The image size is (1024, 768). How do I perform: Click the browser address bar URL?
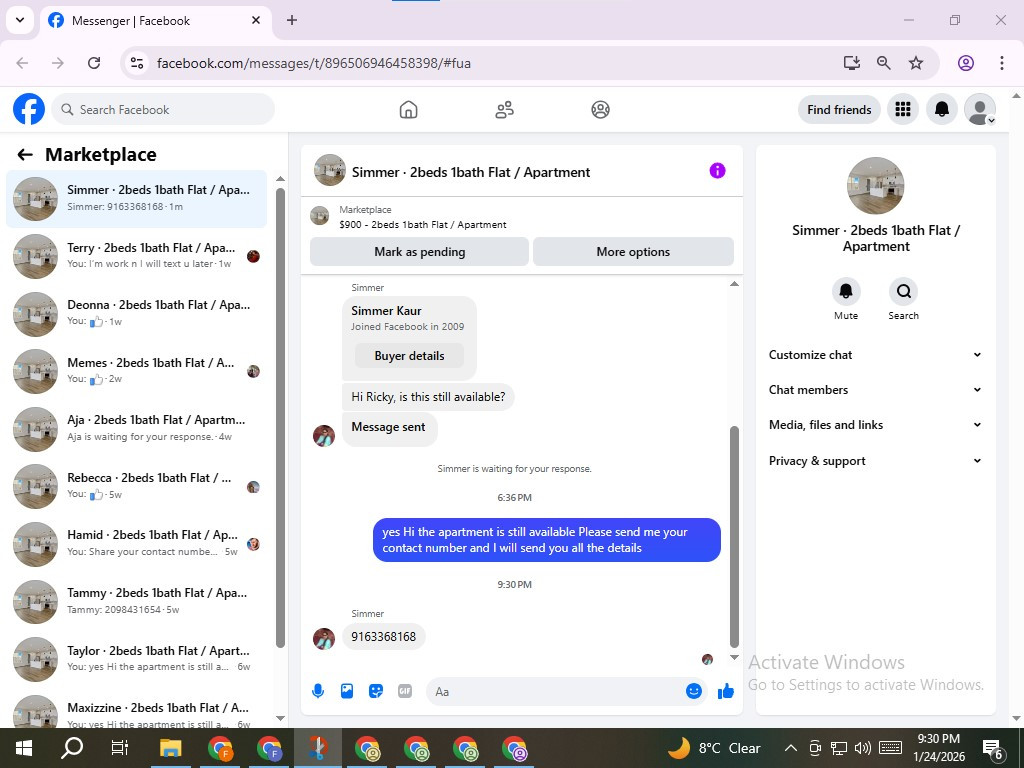pos(313,63)
